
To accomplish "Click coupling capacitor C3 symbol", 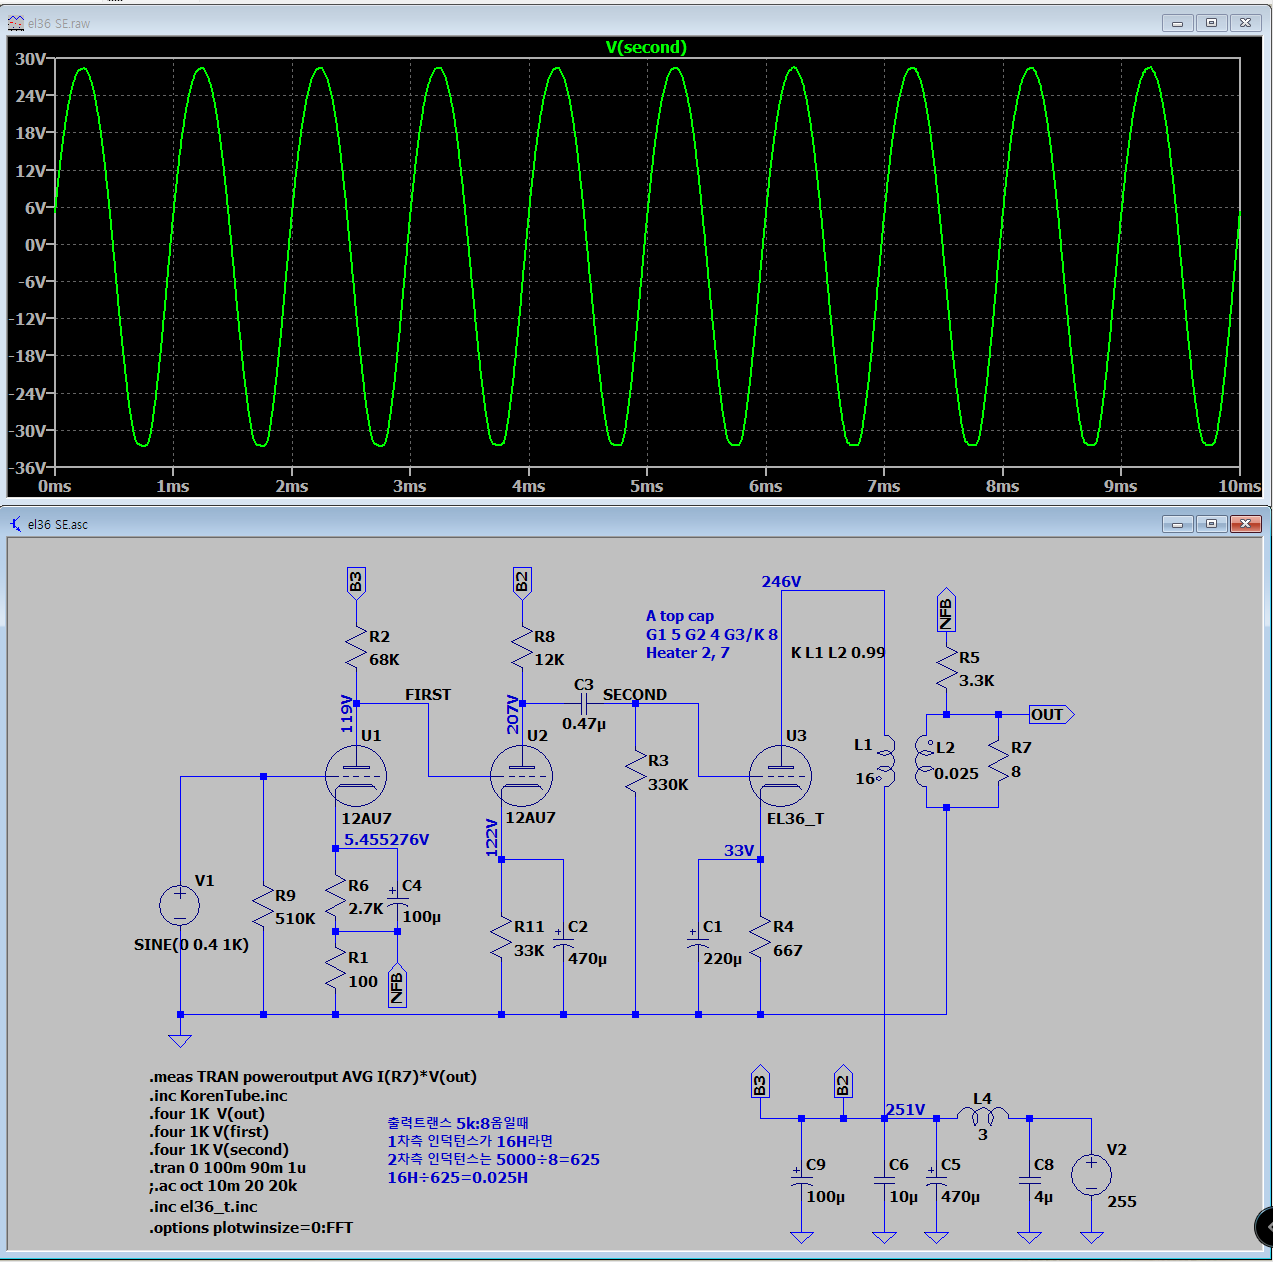I will [584, 703].
